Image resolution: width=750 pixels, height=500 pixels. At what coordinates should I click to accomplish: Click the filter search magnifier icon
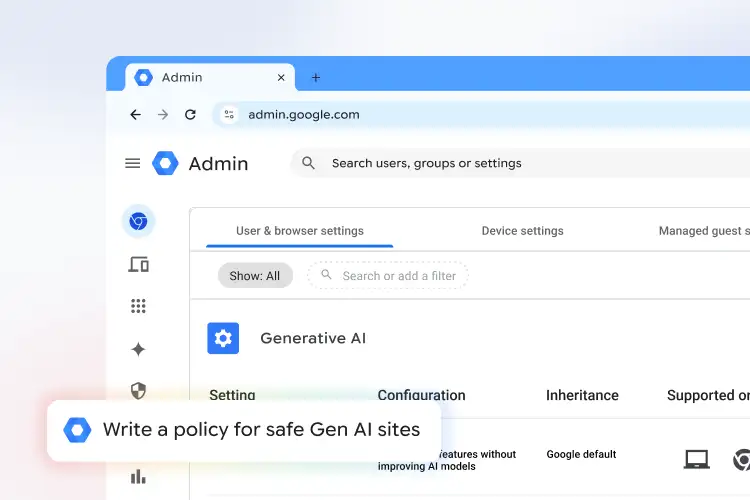click(326, 275)
